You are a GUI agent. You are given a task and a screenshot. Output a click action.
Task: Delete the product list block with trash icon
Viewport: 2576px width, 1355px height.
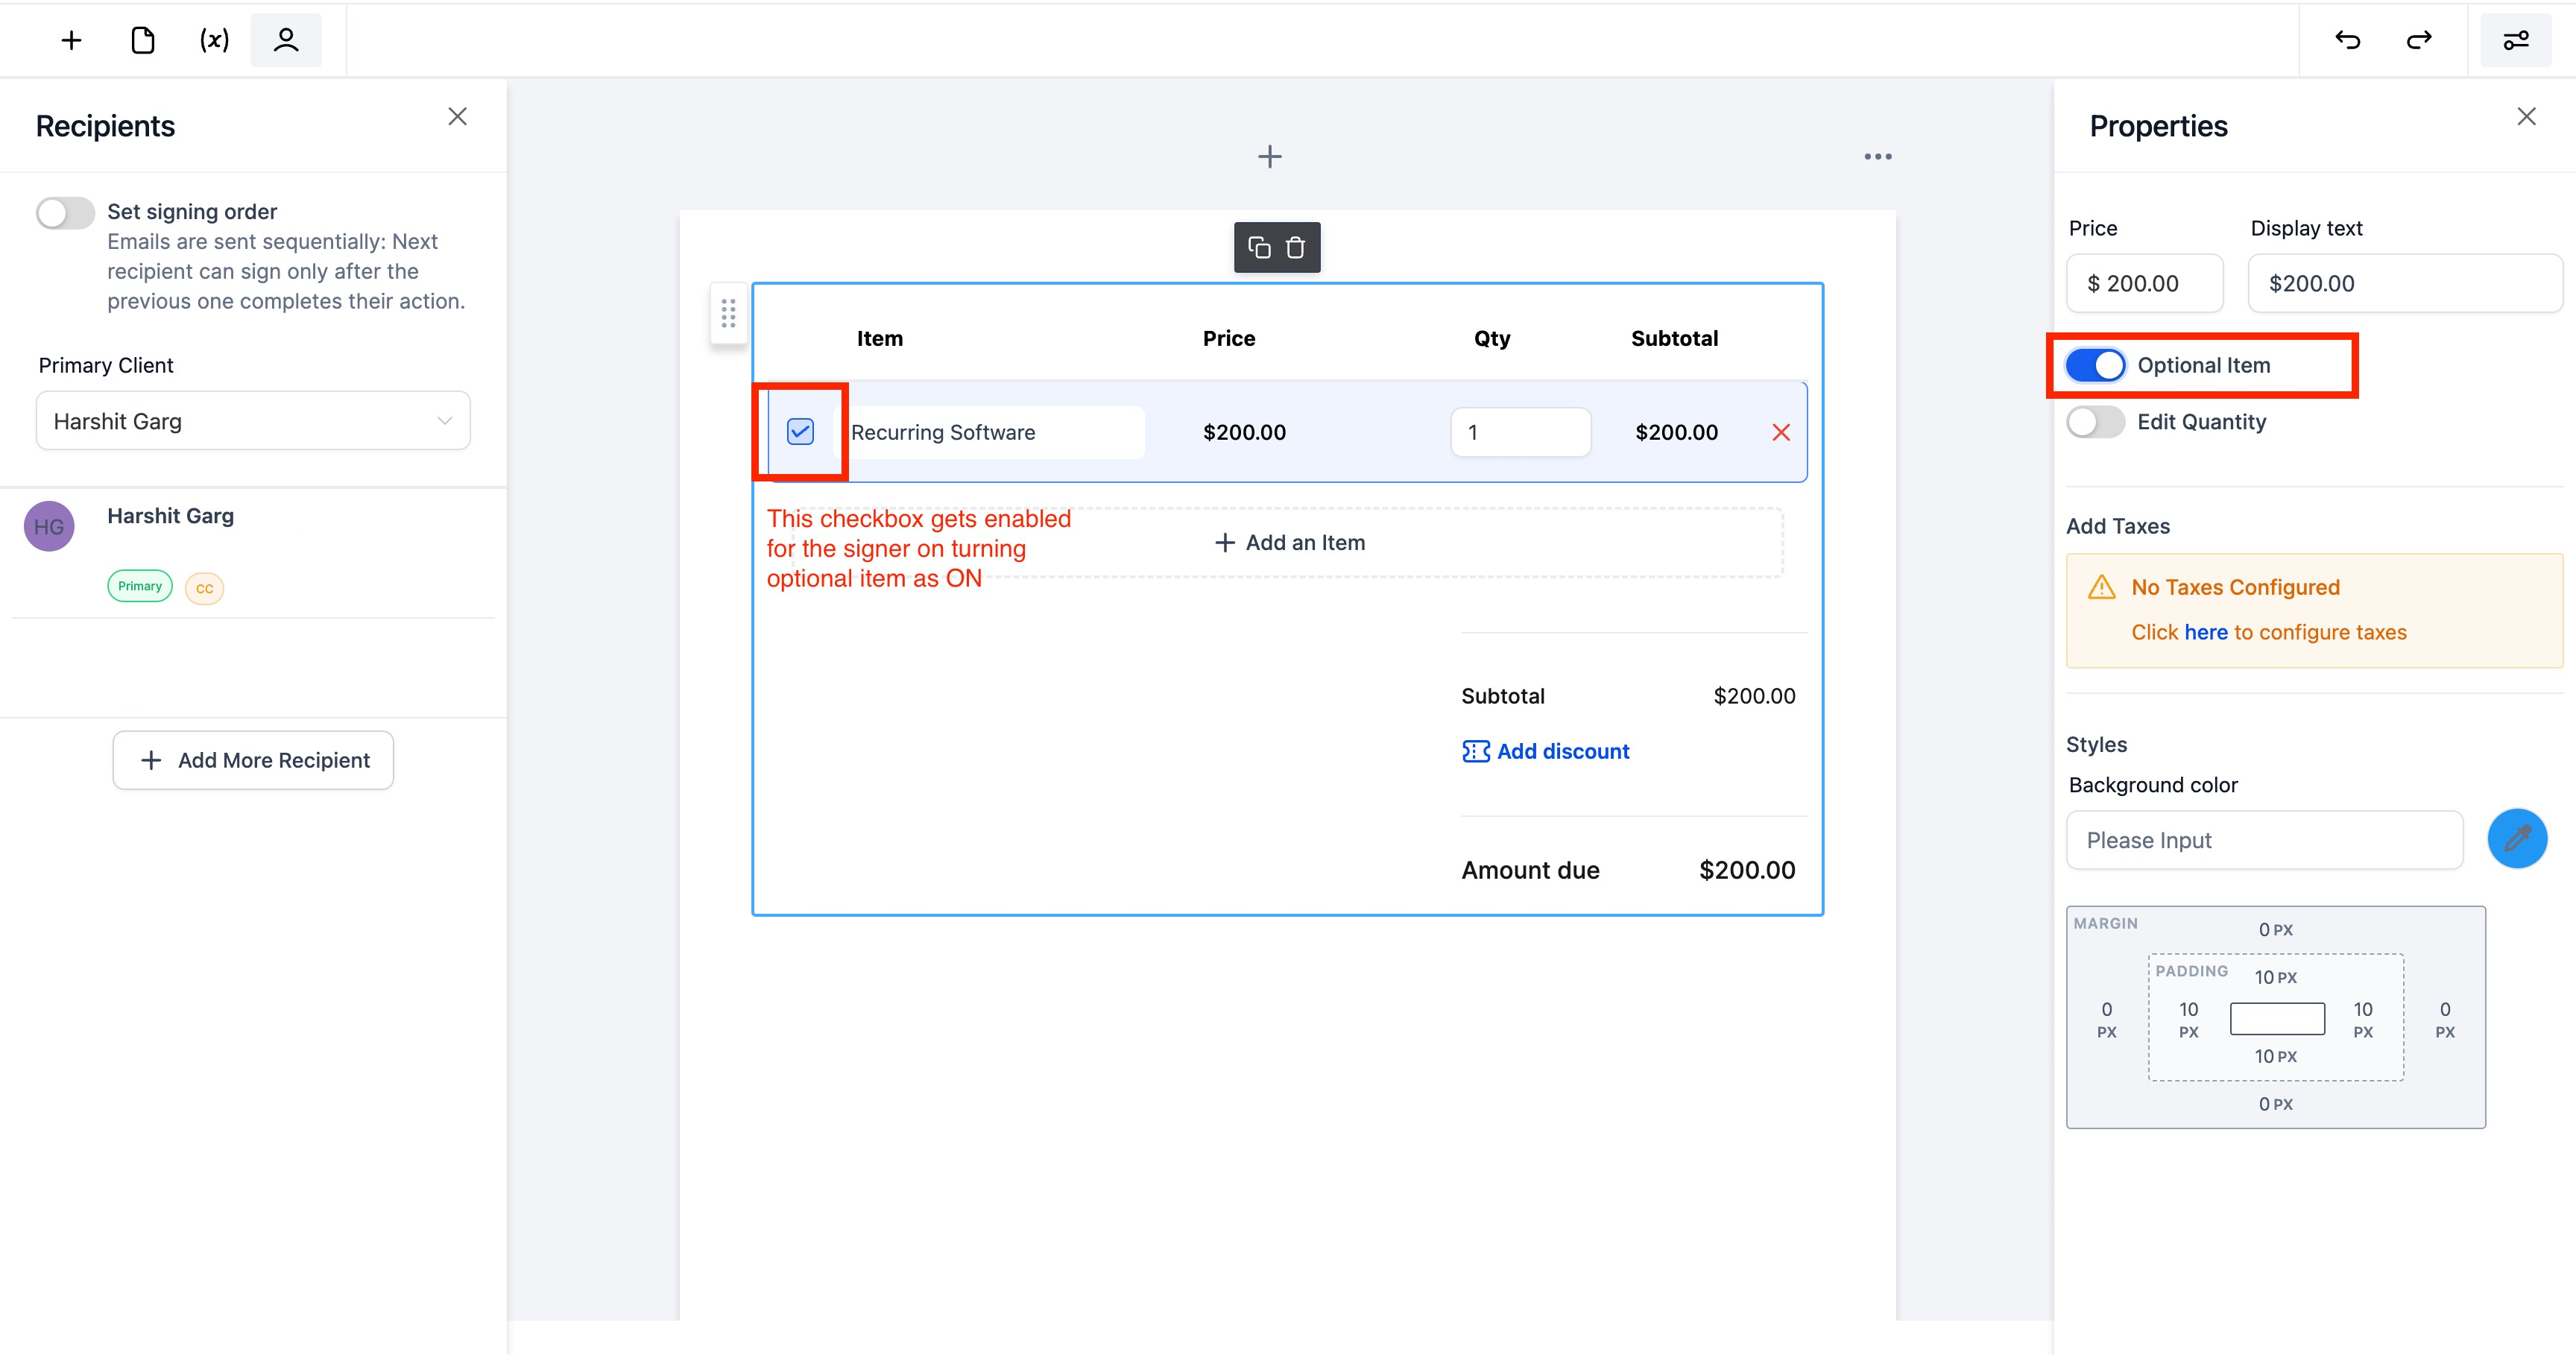pos(1295,247)
